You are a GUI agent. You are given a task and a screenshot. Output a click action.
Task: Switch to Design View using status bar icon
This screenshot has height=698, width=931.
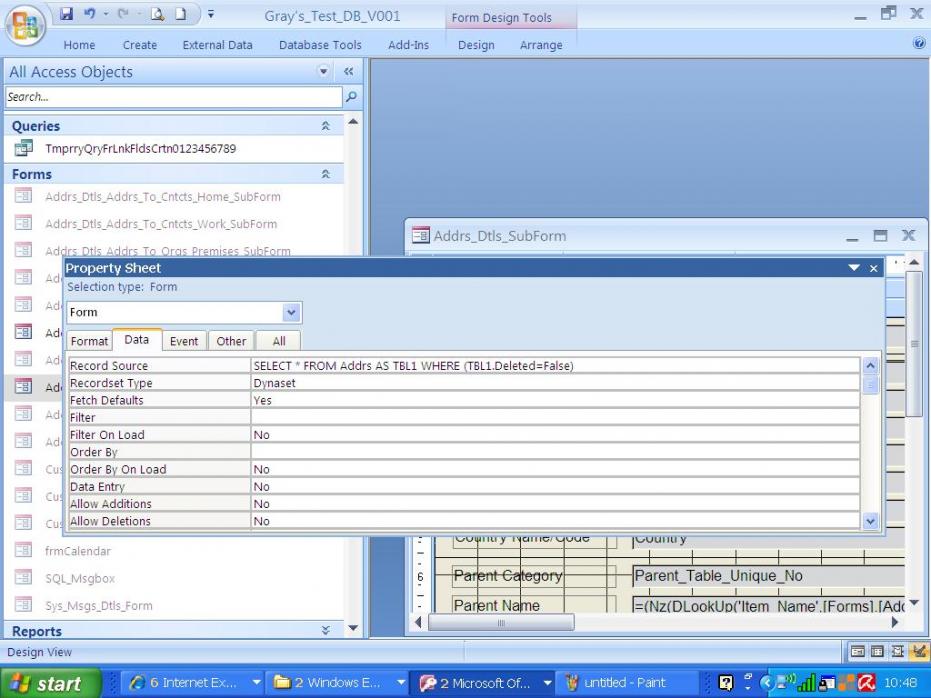click(919, 653)
